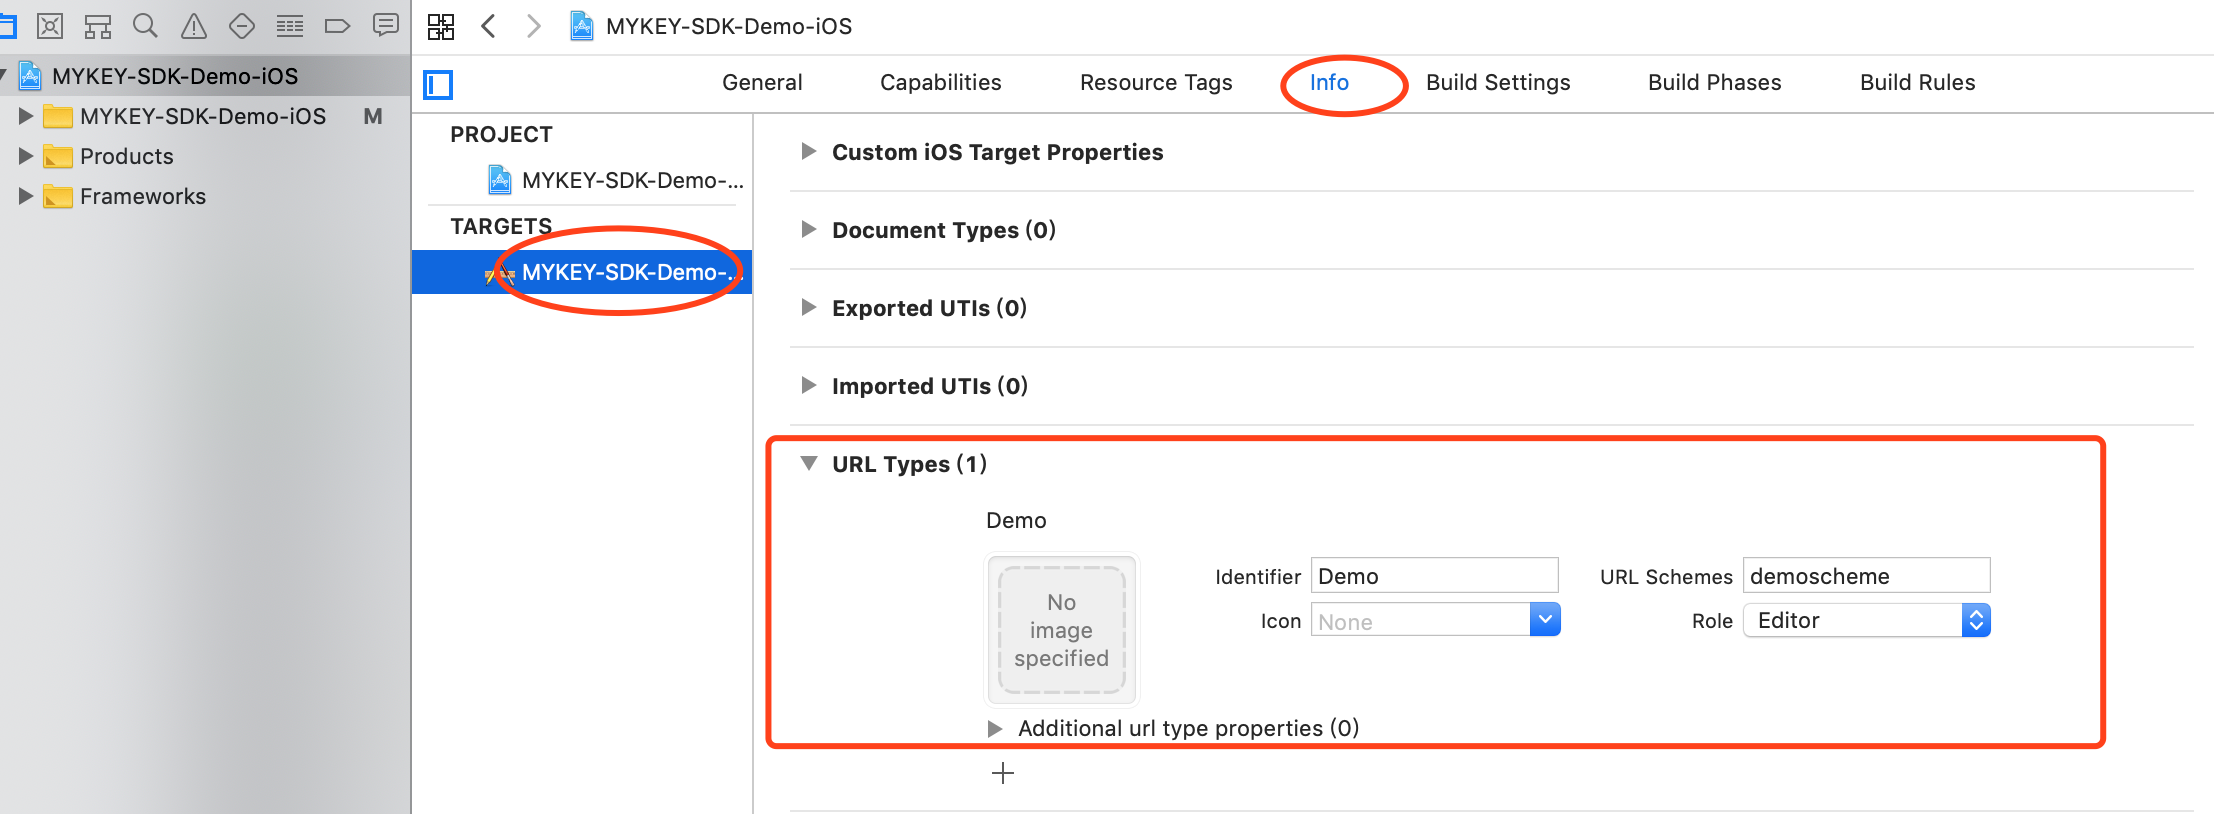
Task: Open the symbol navigator icon
Action: point(97,26)
